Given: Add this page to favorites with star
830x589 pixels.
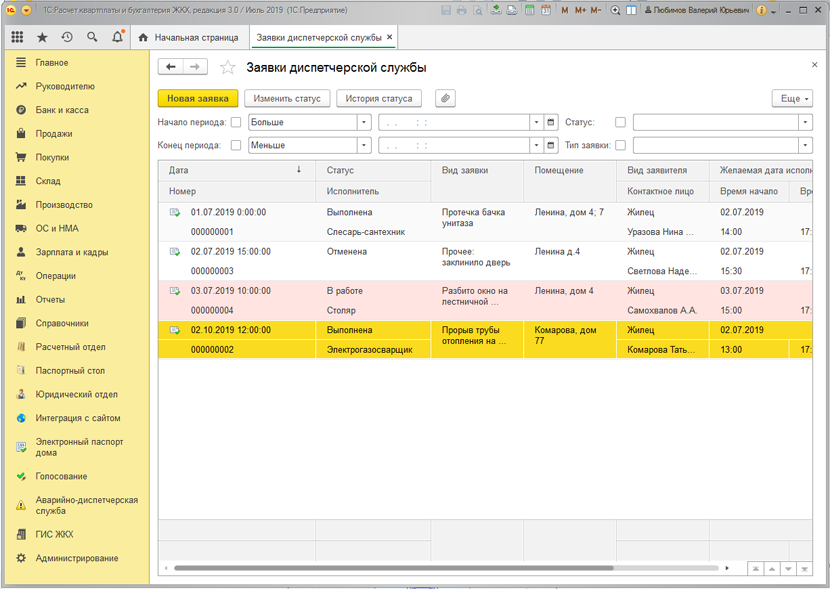Looking at the screenshot, I should (227, 68).
